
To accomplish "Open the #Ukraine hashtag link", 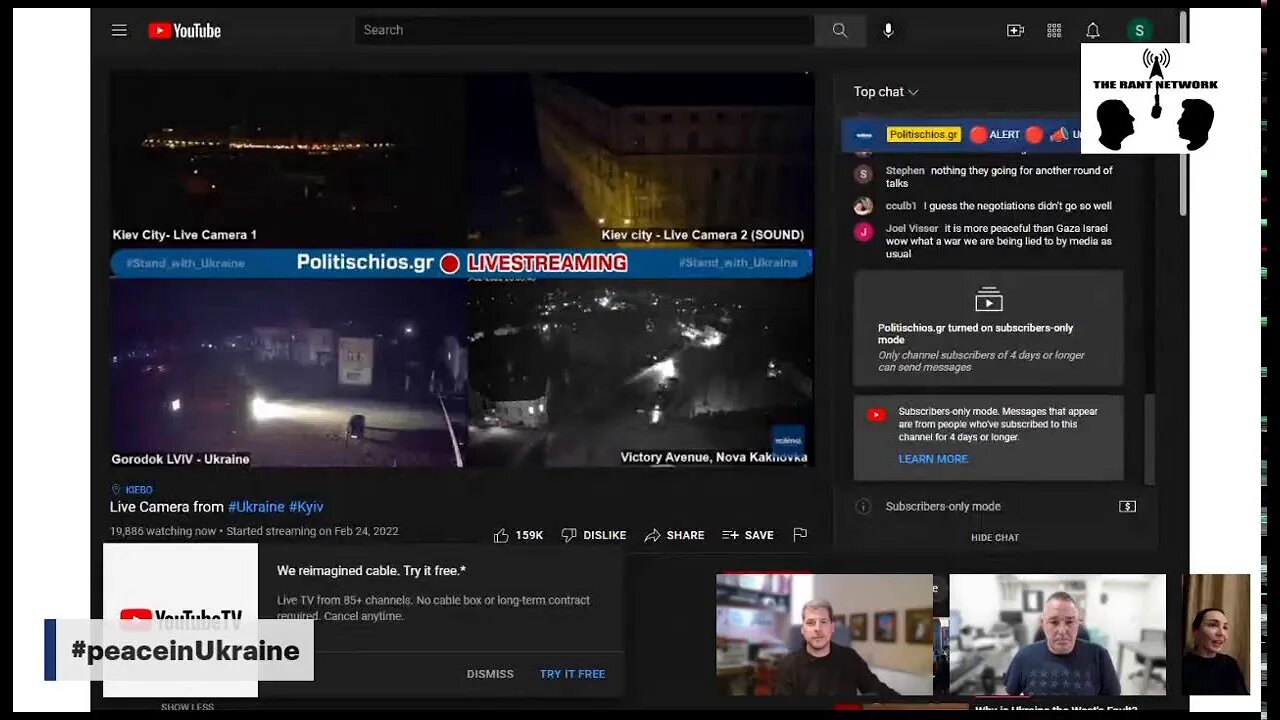I will point(256,507).
